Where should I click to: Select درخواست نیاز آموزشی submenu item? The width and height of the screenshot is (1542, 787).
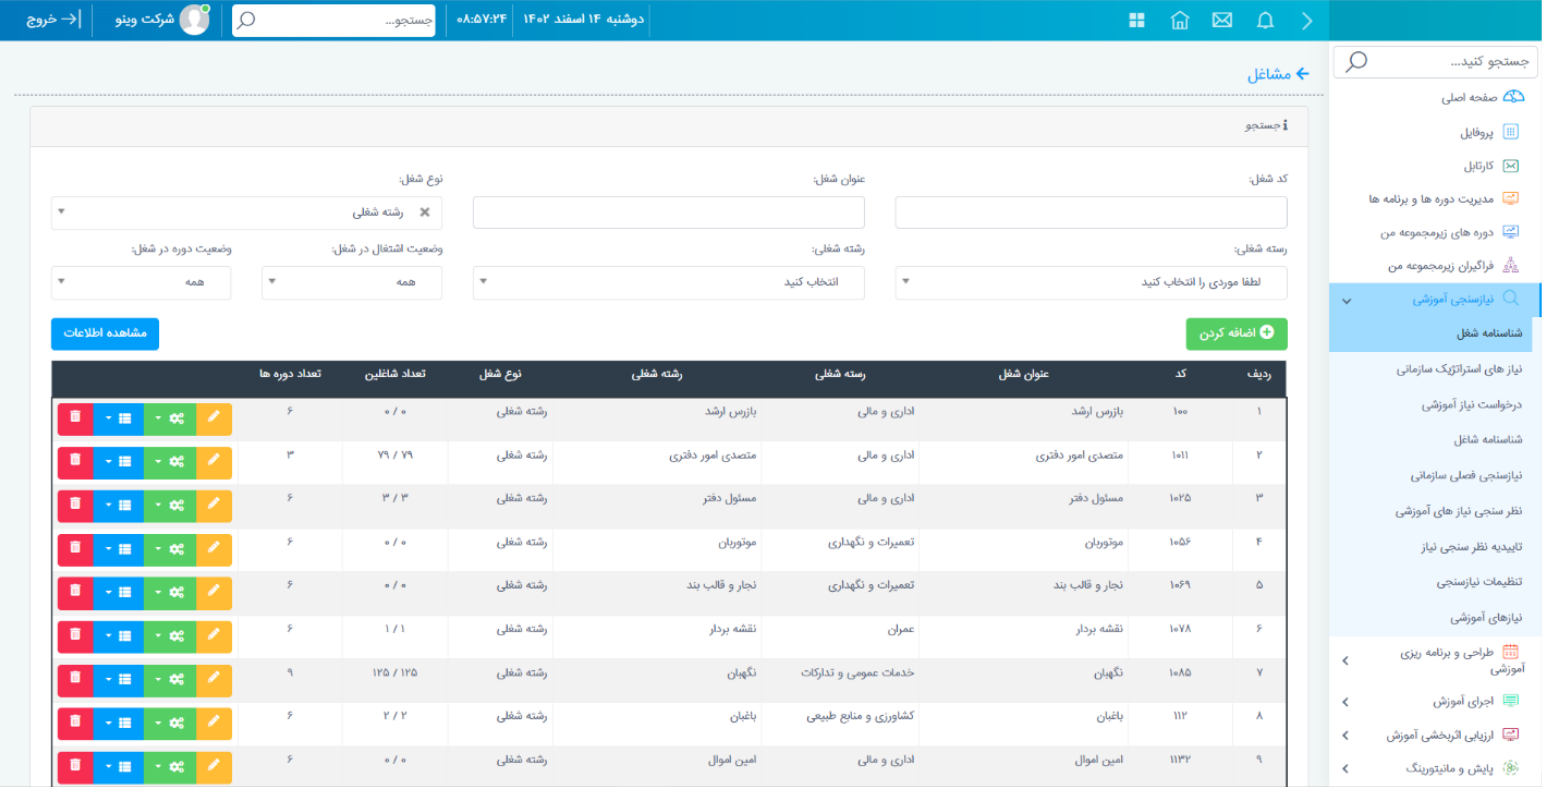[1472, 405]
